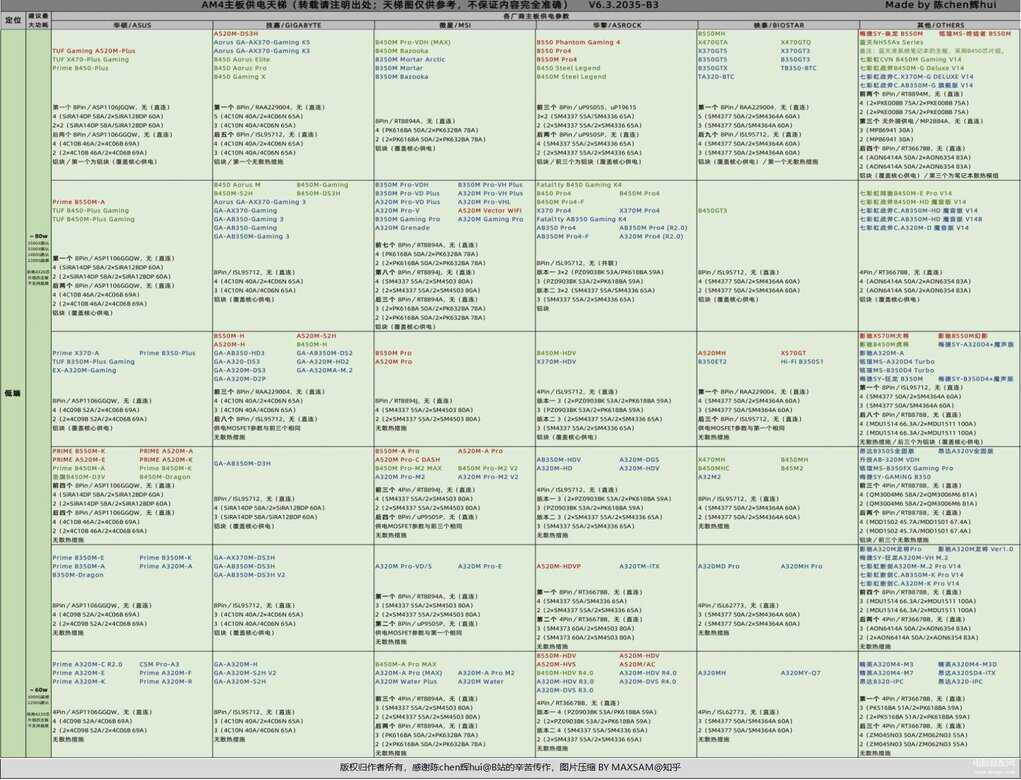Click Aorus GA-AX370-Gaming 3 entry
1021x780 pixels.
coord(260,202)
